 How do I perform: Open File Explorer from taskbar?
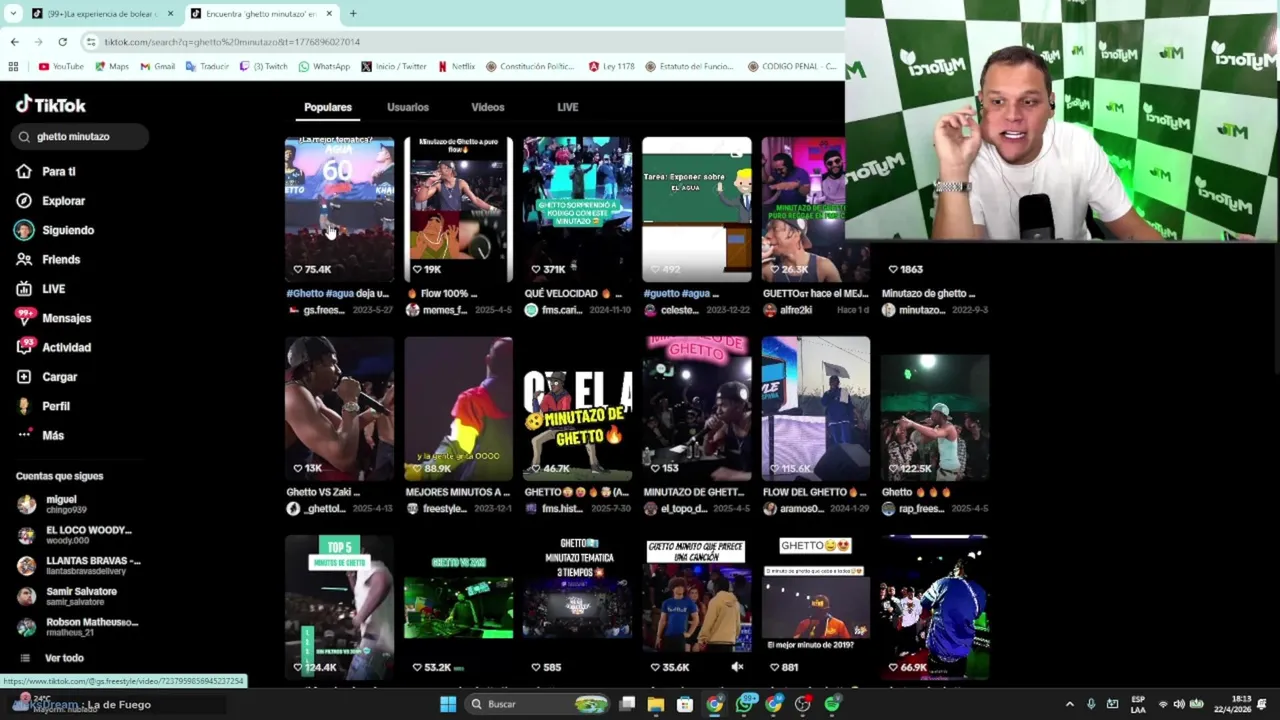656,704
